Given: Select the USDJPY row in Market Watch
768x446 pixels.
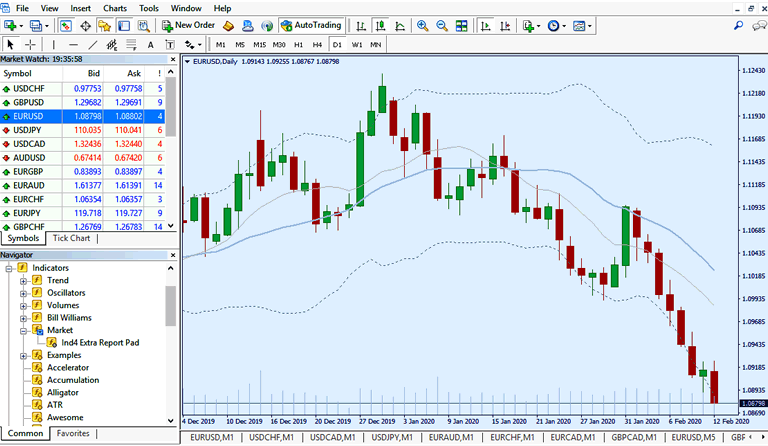Looking at the screenshot, I should (x=82, y=130).
